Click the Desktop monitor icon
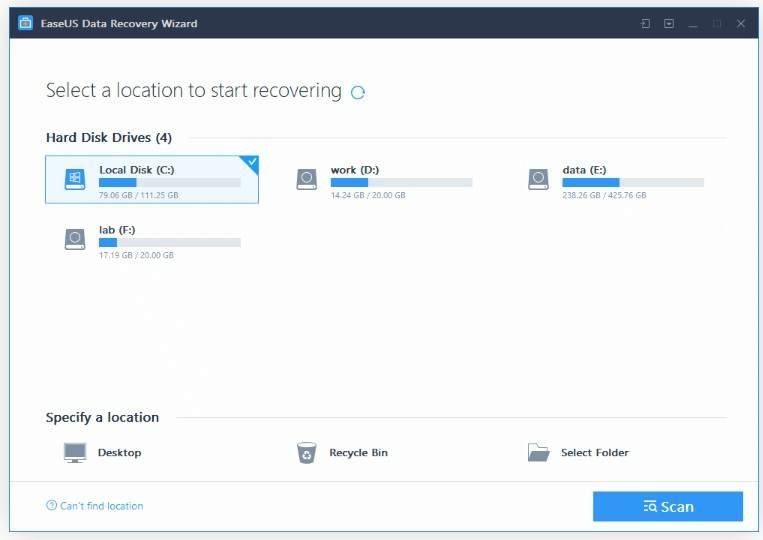This screenshot has width=763, height=540. pos(75,452)
